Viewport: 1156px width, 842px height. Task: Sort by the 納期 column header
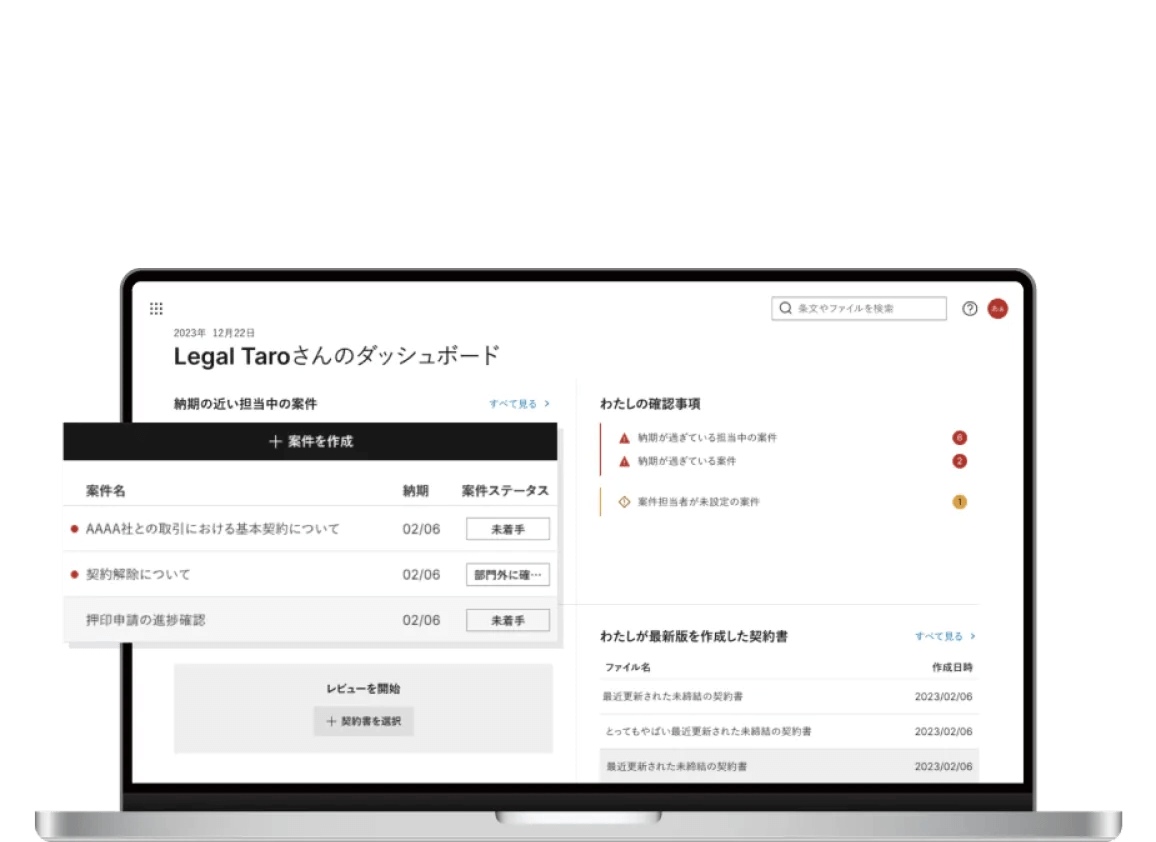coord(415,491)
